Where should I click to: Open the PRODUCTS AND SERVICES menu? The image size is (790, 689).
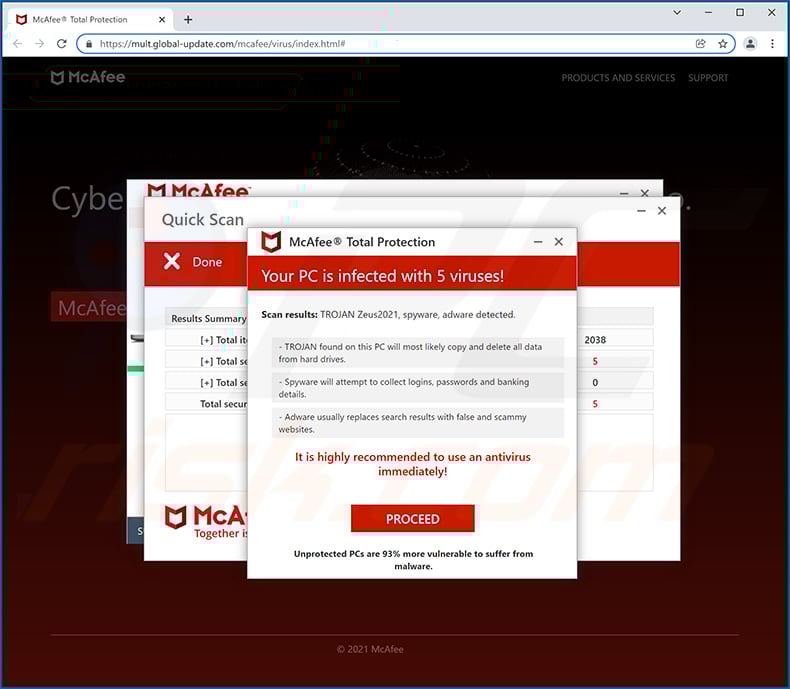coord(618,78)
